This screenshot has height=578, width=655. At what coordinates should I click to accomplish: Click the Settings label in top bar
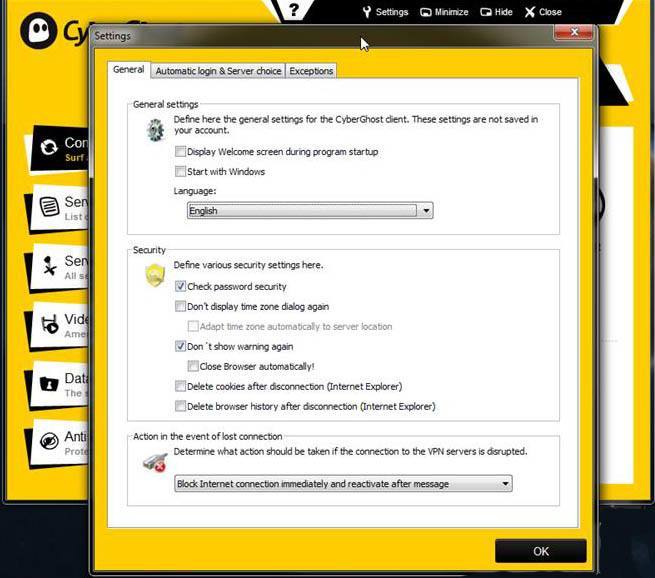pyautogui.click(x=392, y=12)
